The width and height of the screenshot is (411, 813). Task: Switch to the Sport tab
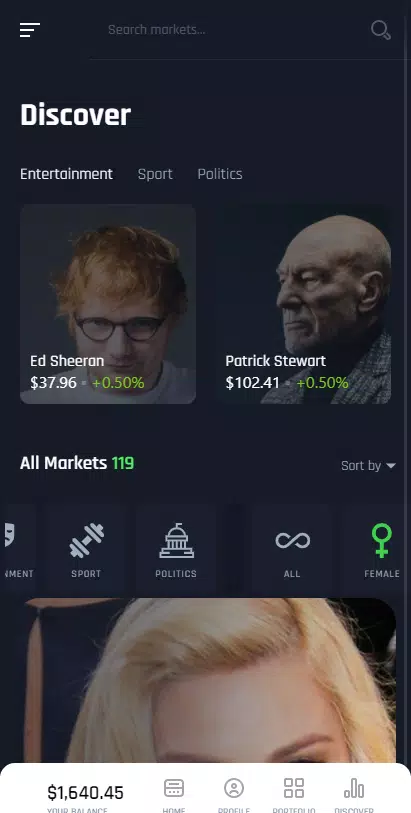coord(155,174)
